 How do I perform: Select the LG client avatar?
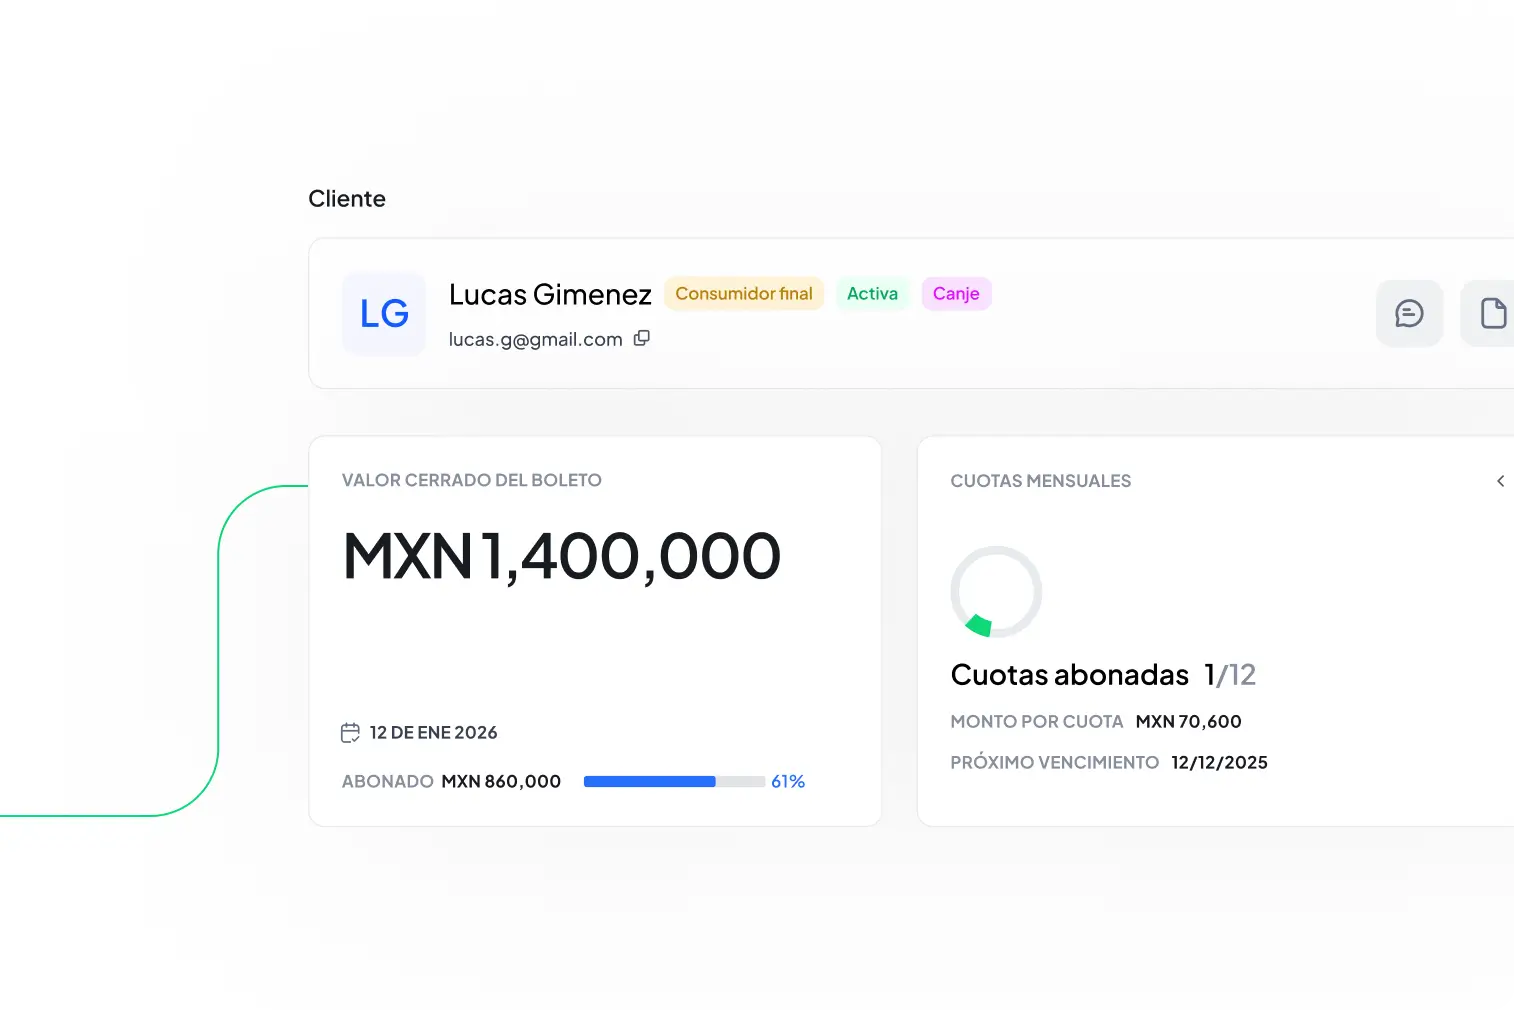coord(383,314)
